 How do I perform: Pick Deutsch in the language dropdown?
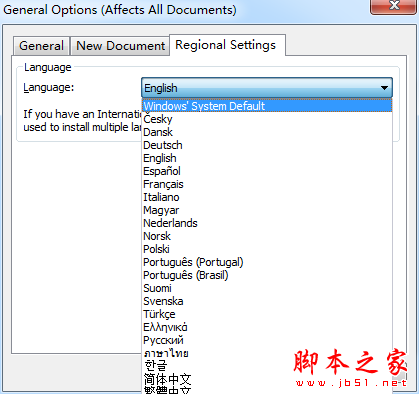coord(267,145)
